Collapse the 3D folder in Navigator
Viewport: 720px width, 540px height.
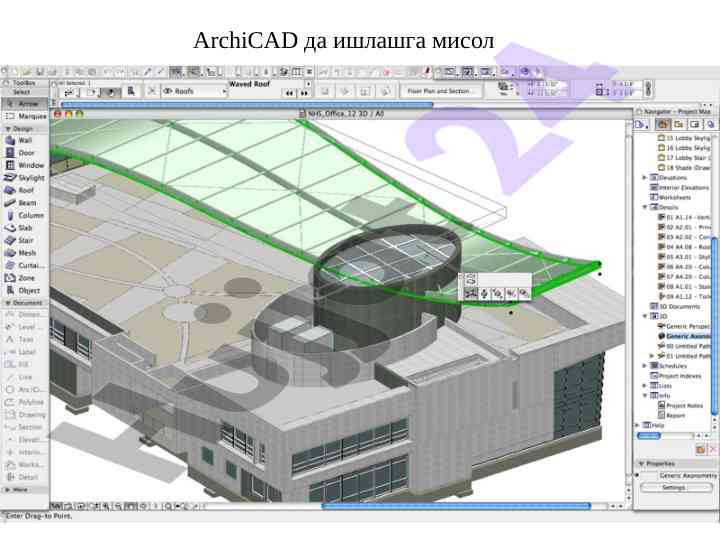pos(645,316)
